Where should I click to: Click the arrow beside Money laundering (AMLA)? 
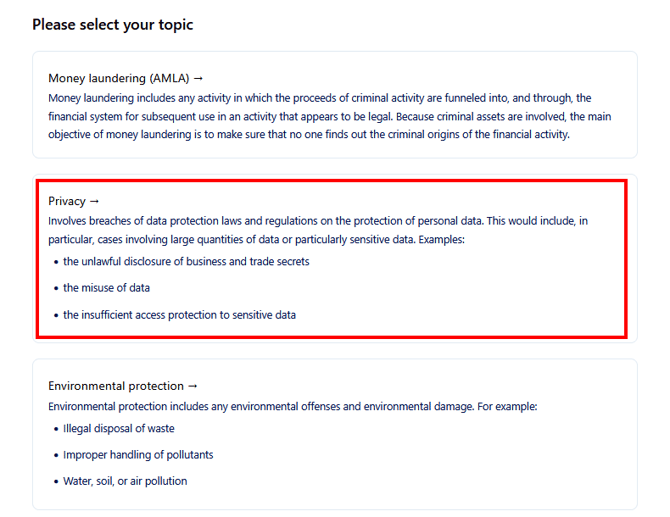click(x=198, y=78)
